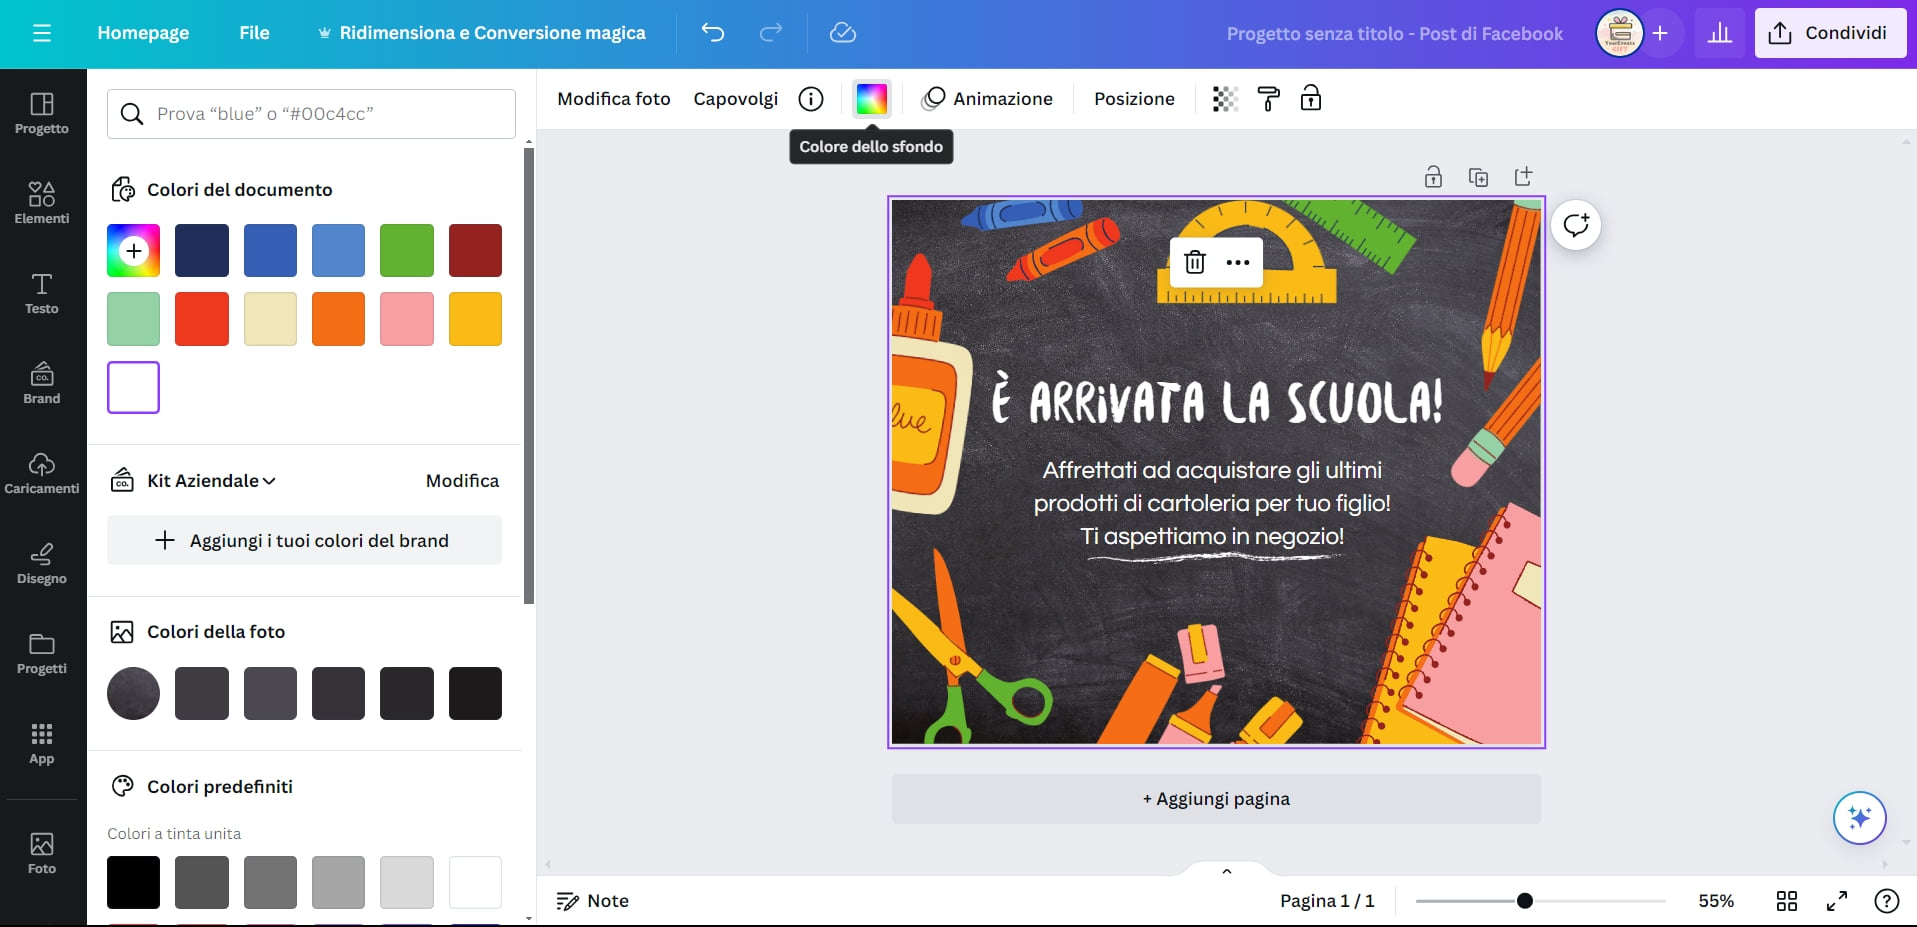The width and height of the screenshot is (1917, 927).
Task: Open the three-dots more options on canvas
Action: click(1238, 263)
